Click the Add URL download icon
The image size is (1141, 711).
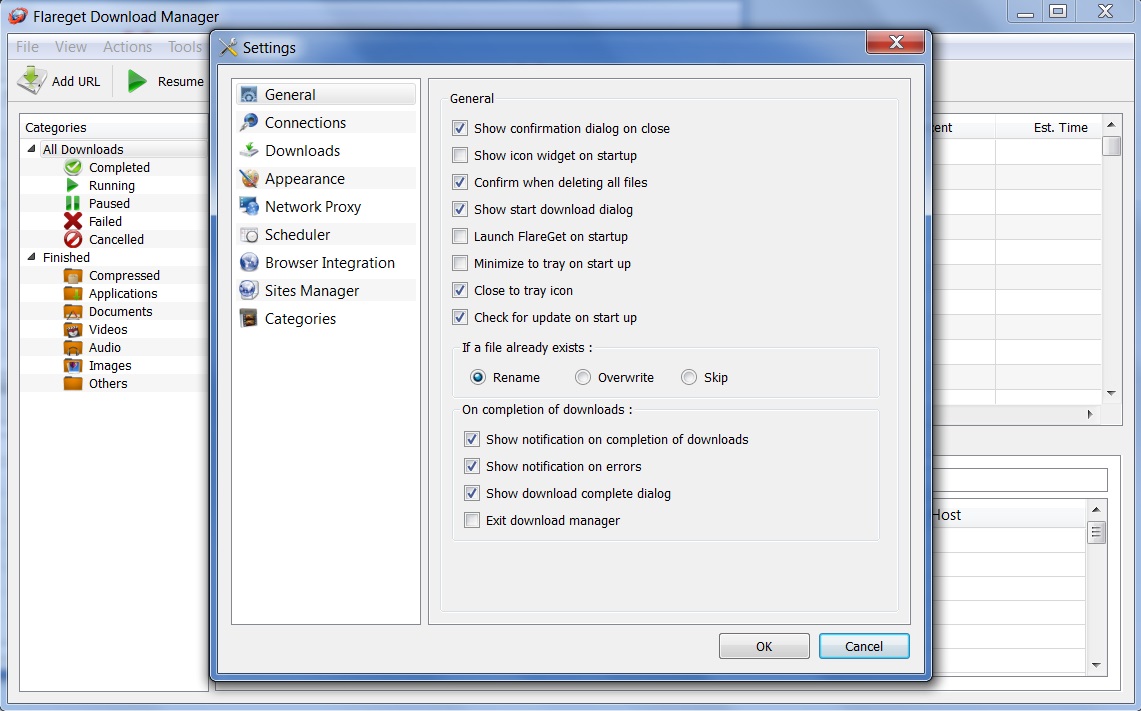[32, 81]
